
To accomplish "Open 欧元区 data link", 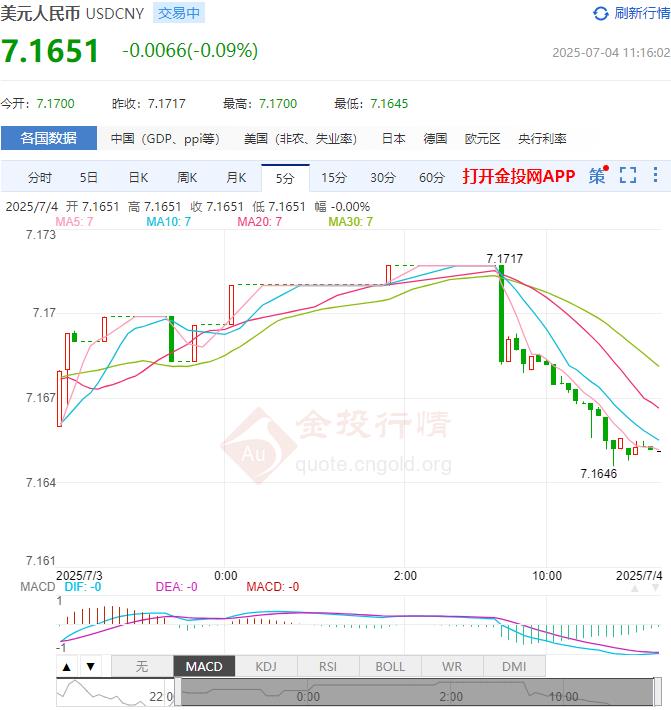I will pos(483,139).
